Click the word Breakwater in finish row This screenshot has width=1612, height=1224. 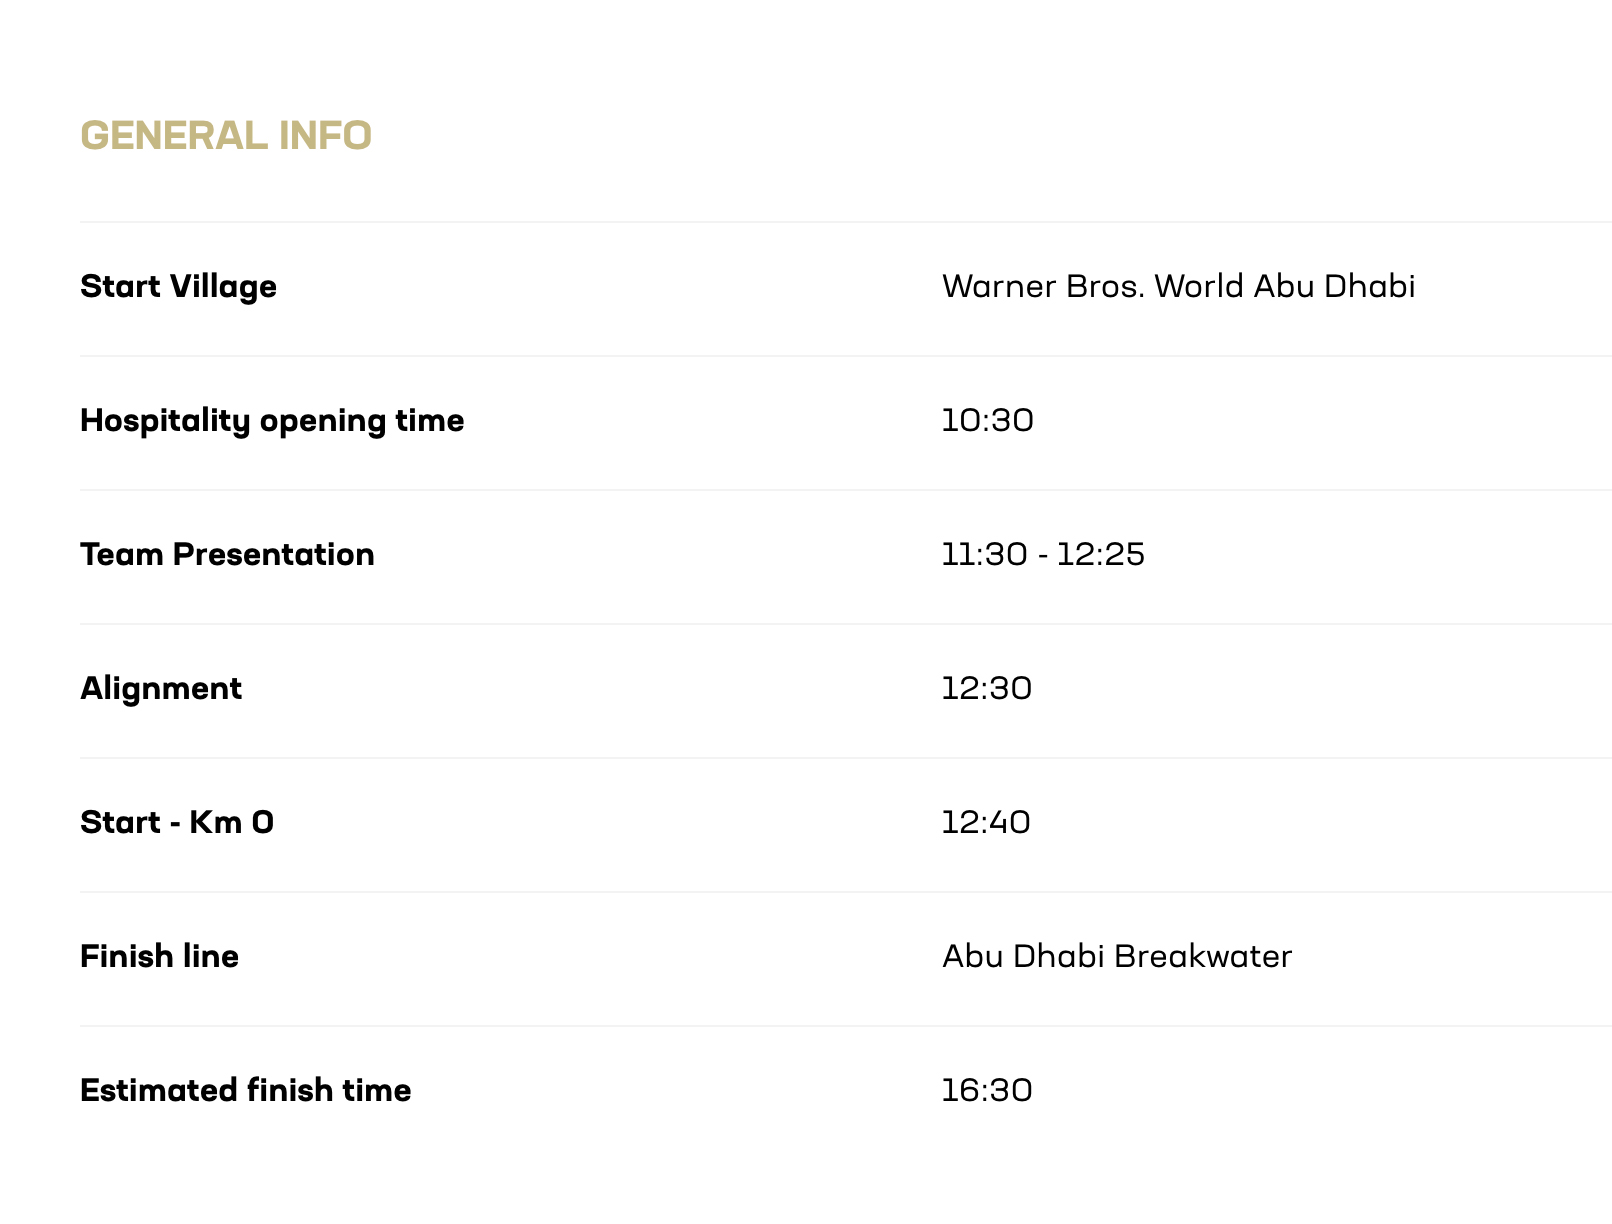tap(1203, 956)
